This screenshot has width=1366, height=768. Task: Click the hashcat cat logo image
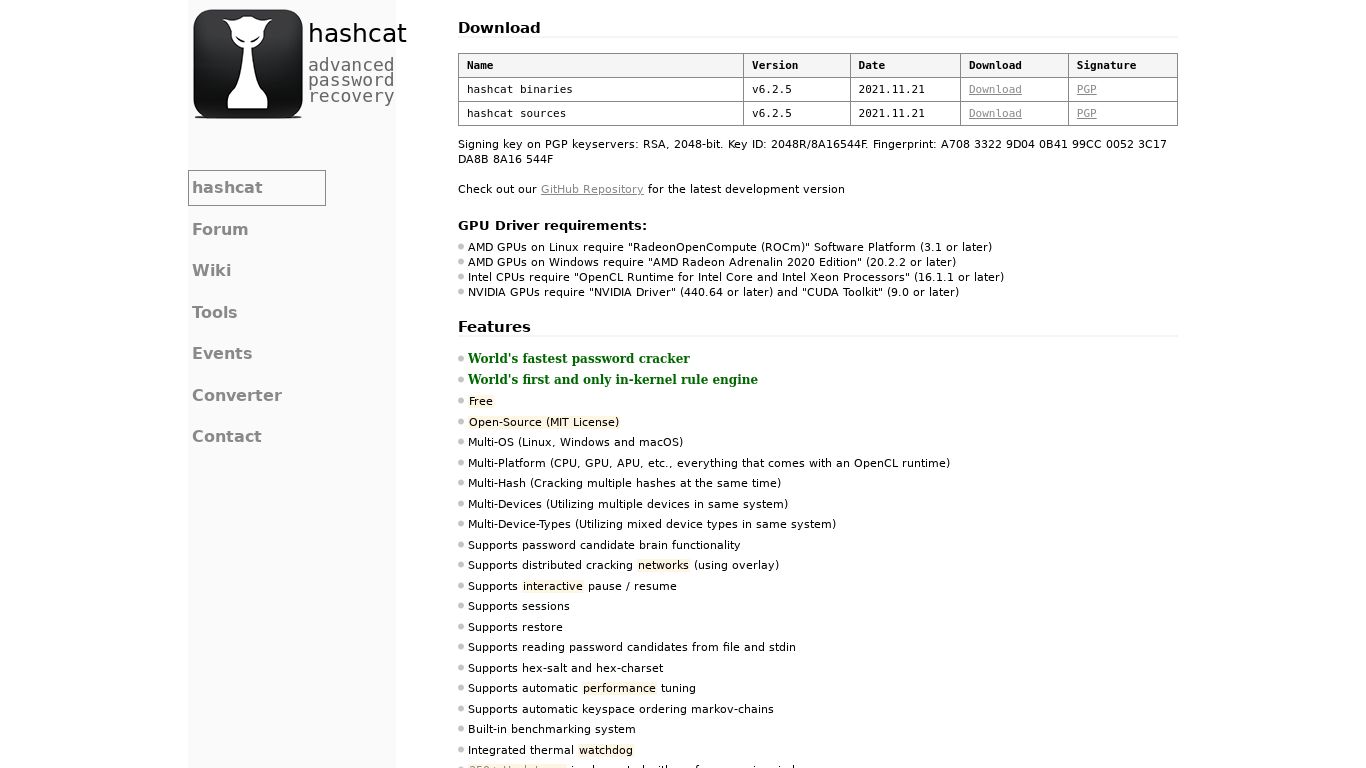pos(248,64)
